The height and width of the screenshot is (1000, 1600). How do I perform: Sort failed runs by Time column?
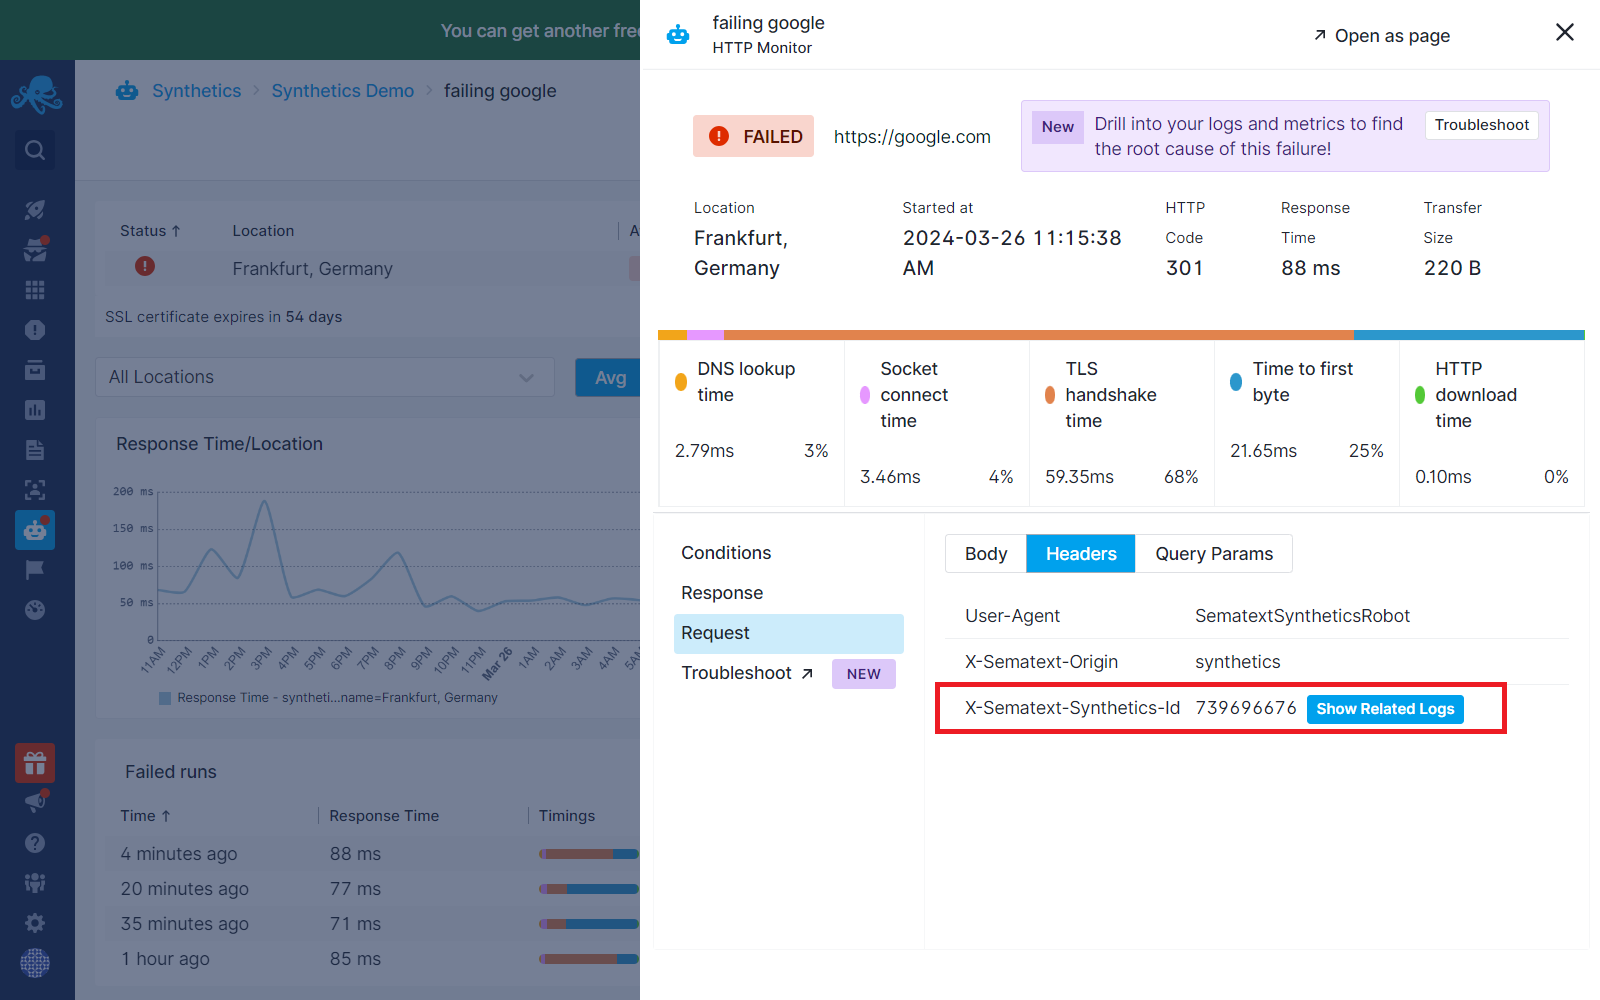pyautogui.click(x=146, y=816)
